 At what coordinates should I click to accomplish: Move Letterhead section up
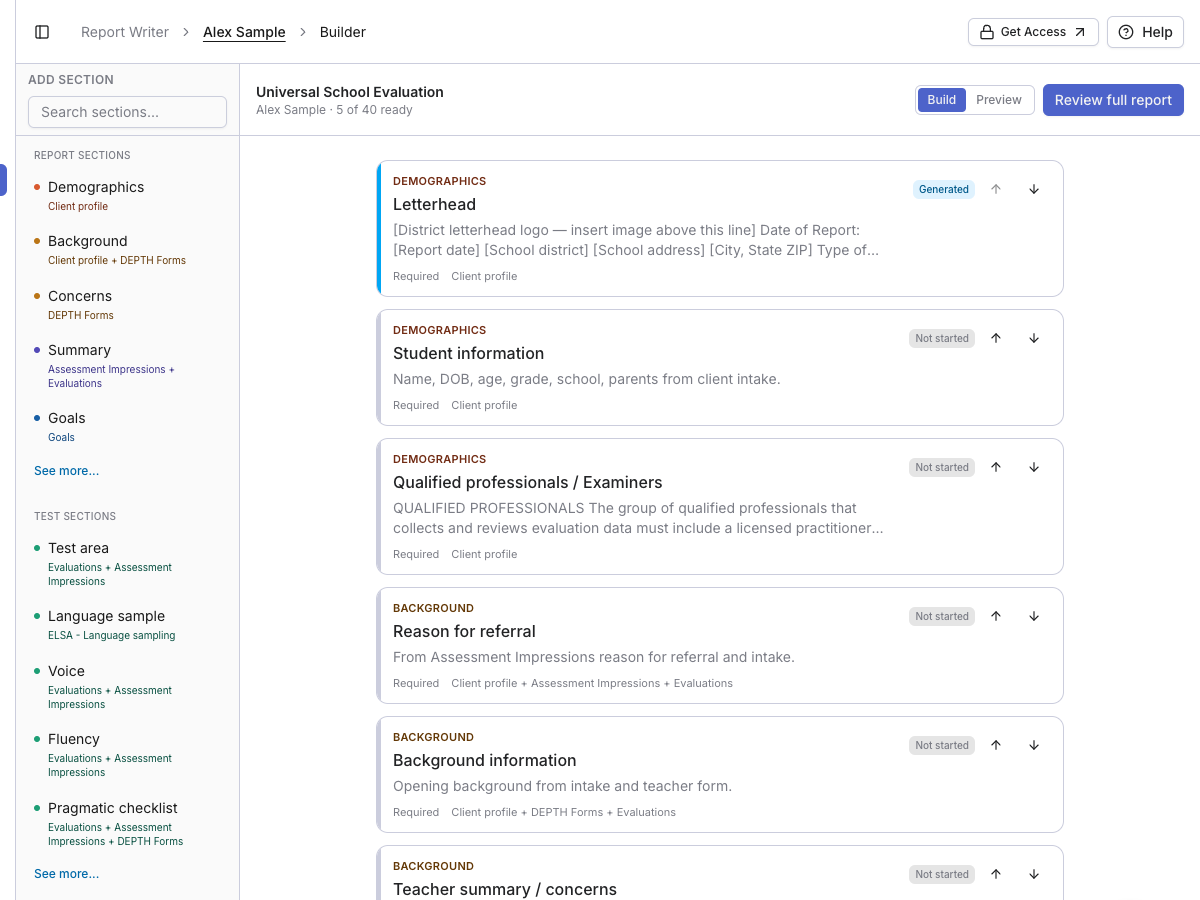996,189
